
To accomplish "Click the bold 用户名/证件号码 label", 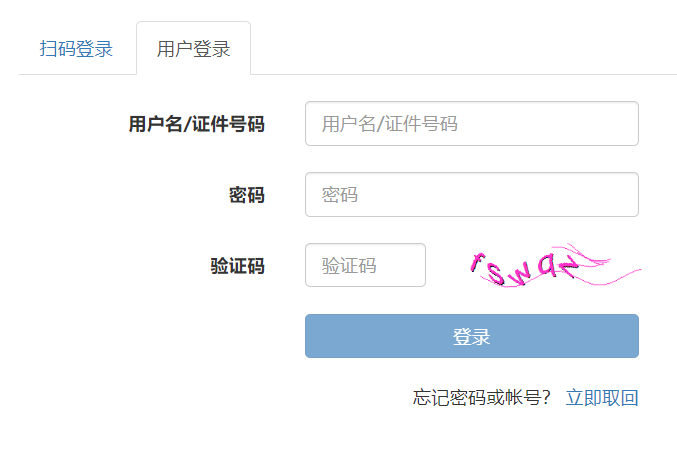I will 196,124.
